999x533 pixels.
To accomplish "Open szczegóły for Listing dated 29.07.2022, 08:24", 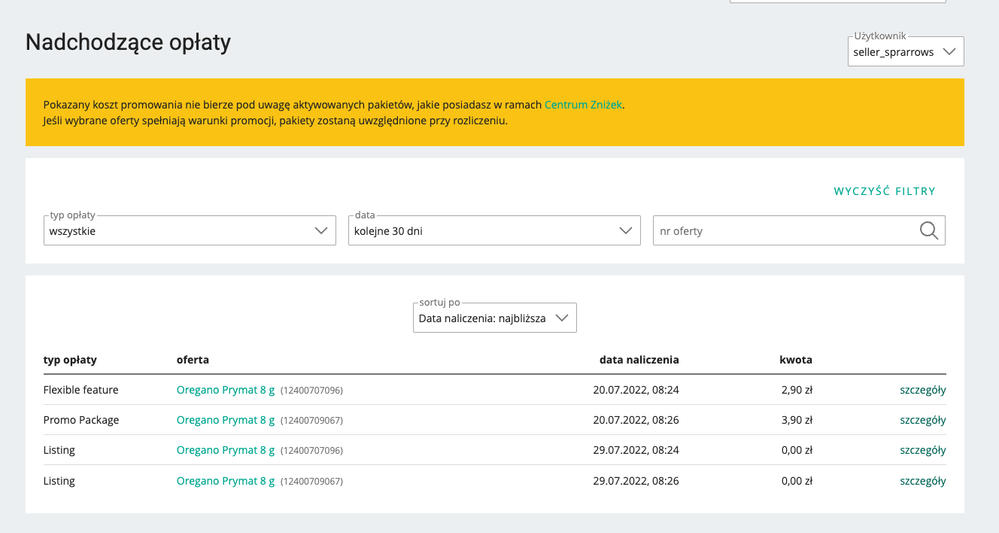I will (923, 450).
